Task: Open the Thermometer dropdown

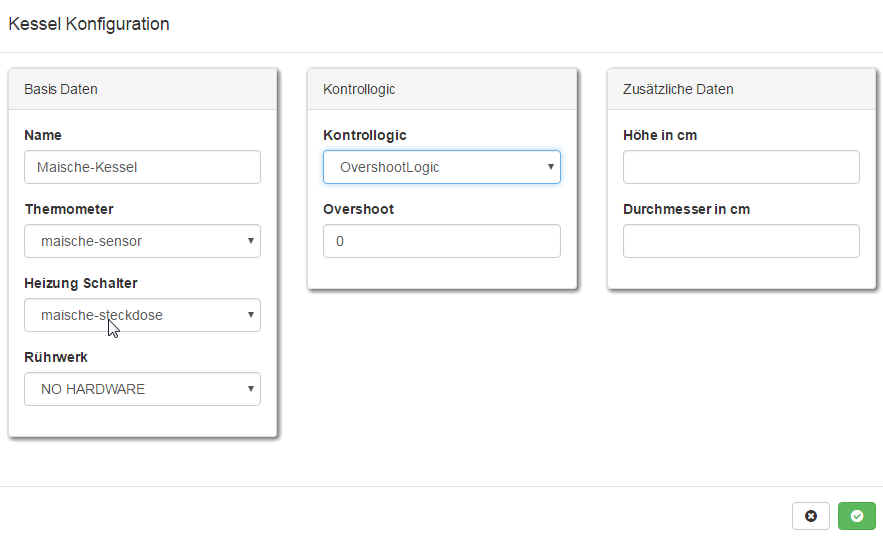Action: pyautogui.click(x=142, y=241)
